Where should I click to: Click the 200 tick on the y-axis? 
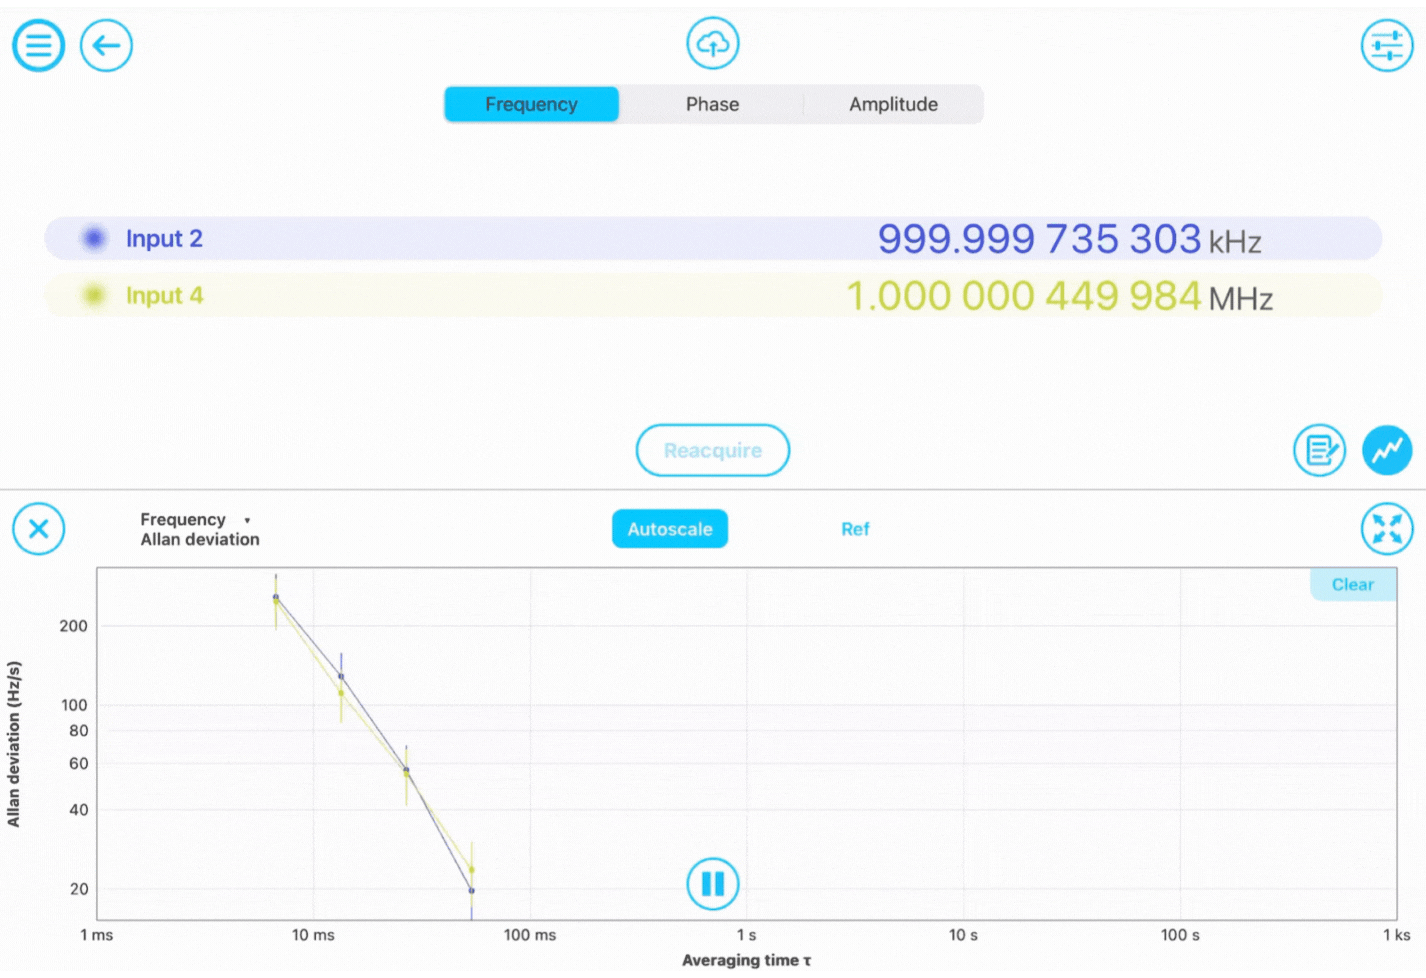click(x=73, y=626)
